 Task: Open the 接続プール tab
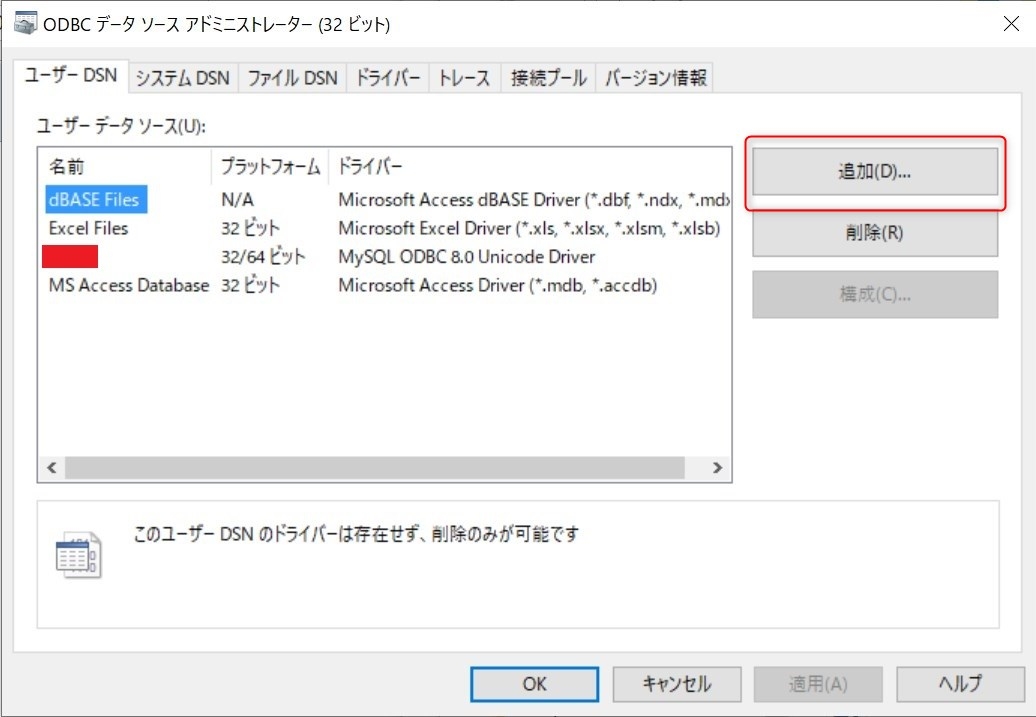(x=548, y=78)
